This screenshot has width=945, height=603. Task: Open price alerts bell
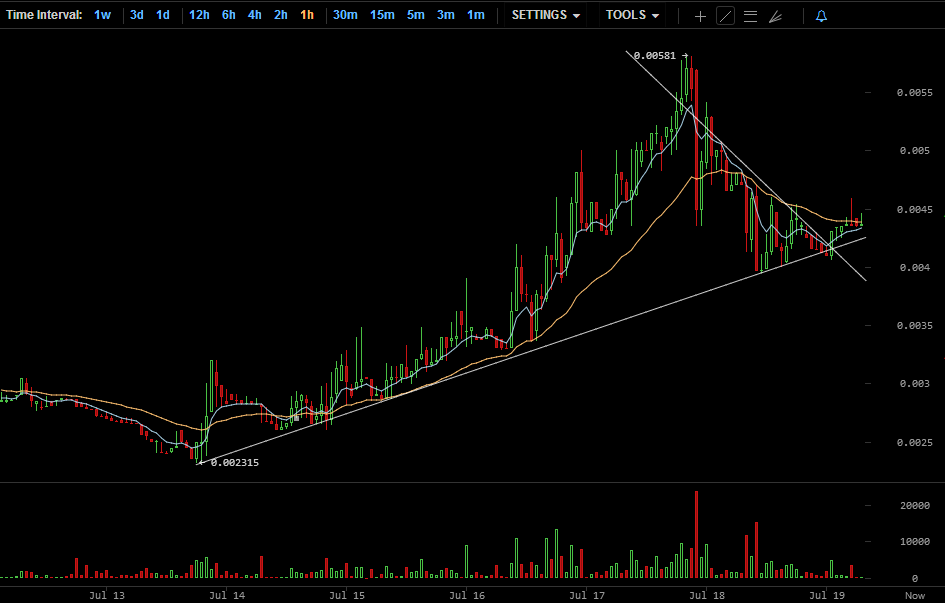coord(821,16)
